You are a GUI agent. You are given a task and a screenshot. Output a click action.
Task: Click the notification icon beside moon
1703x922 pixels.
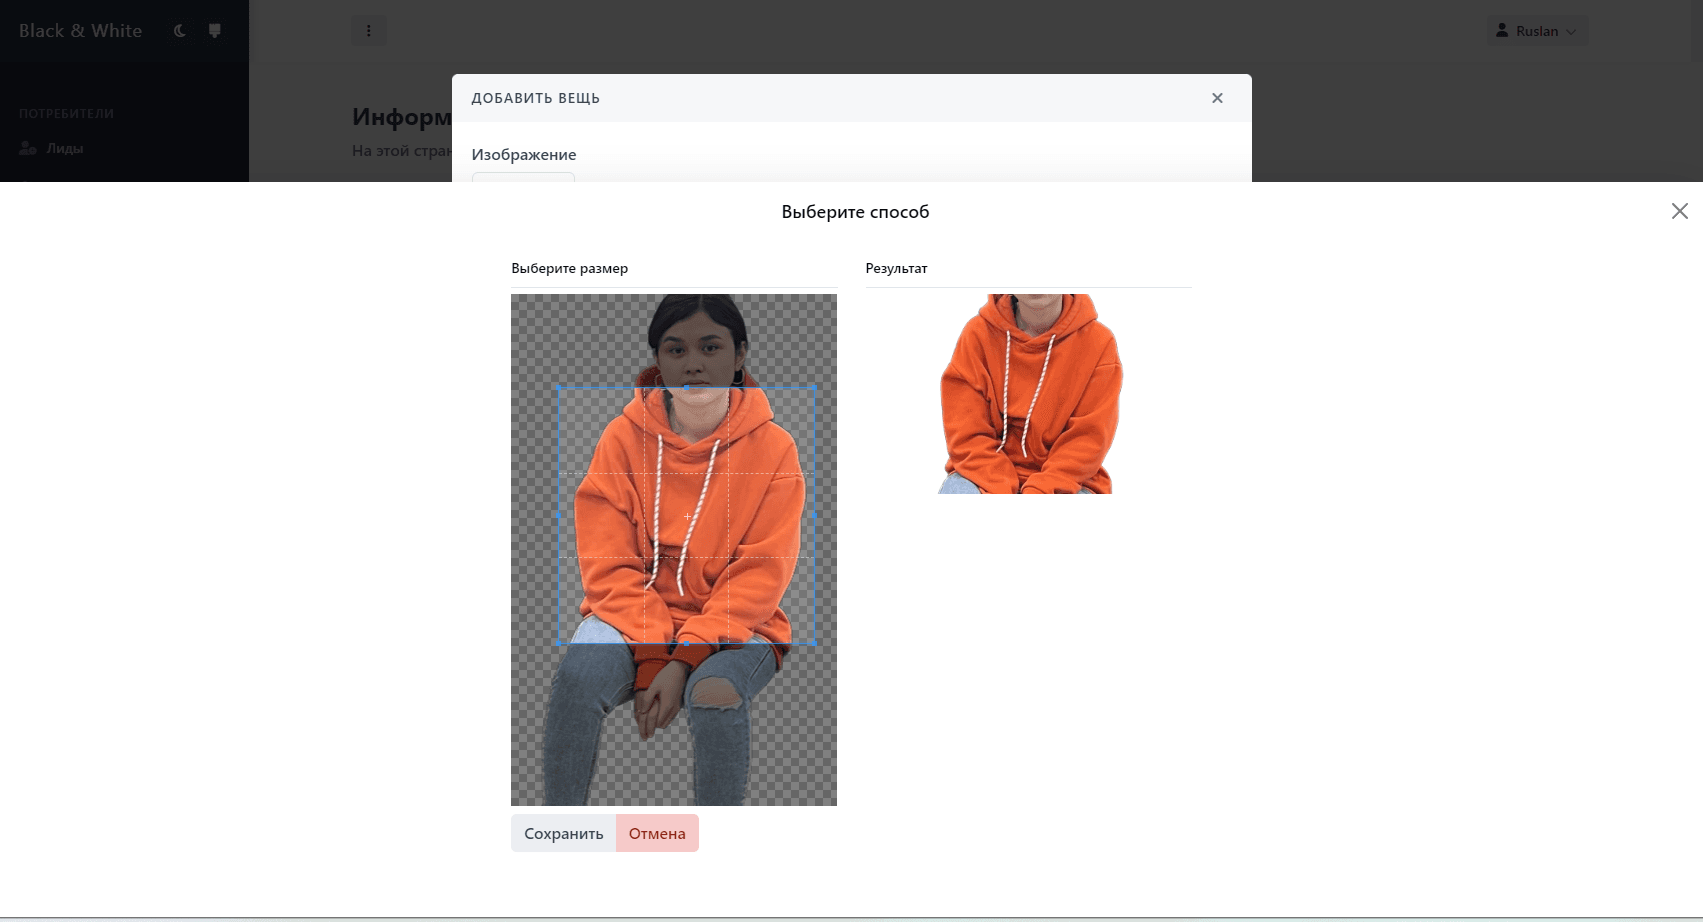(x=214, y=31)
